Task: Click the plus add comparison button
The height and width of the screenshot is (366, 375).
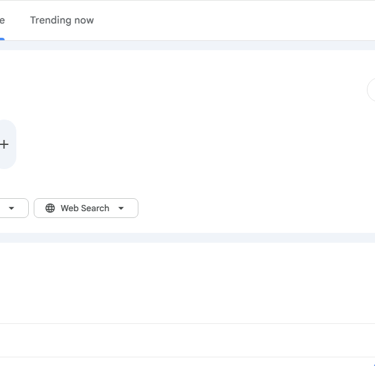Action: [x=5, y=144]
